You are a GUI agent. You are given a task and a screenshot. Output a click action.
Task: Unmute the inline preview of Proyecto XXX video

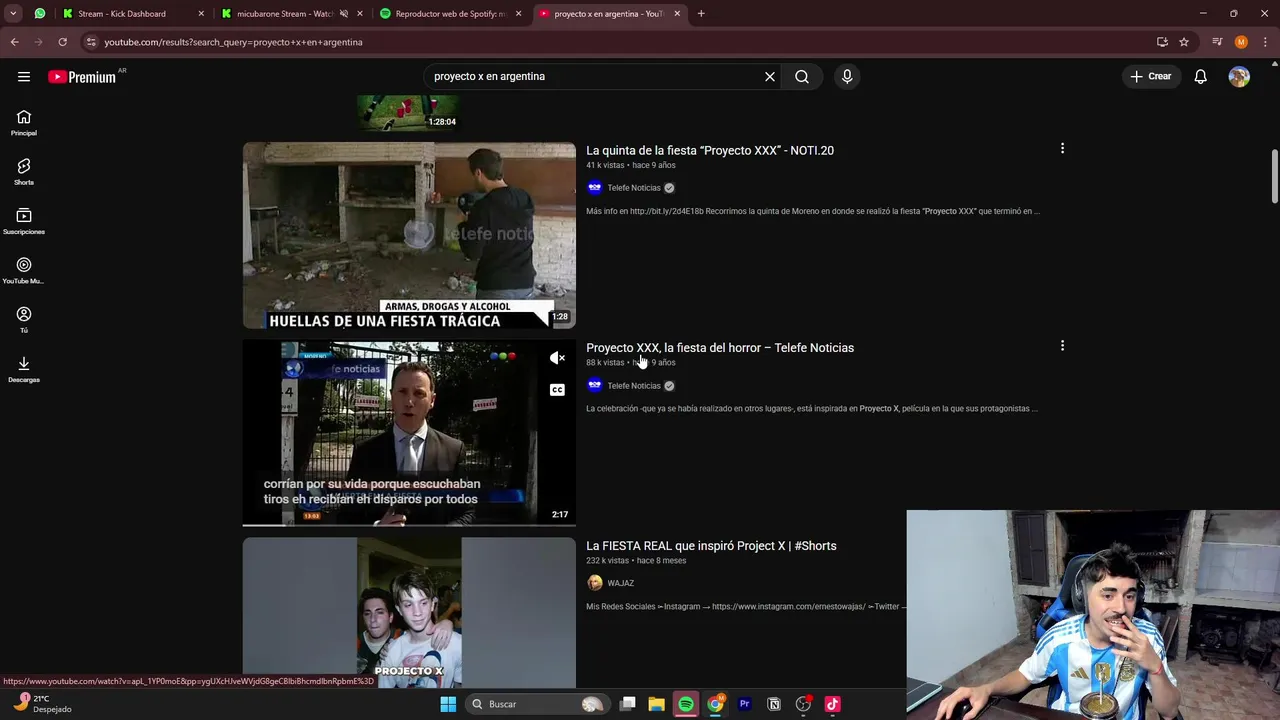pyautogui.click(x=557, y=358)
